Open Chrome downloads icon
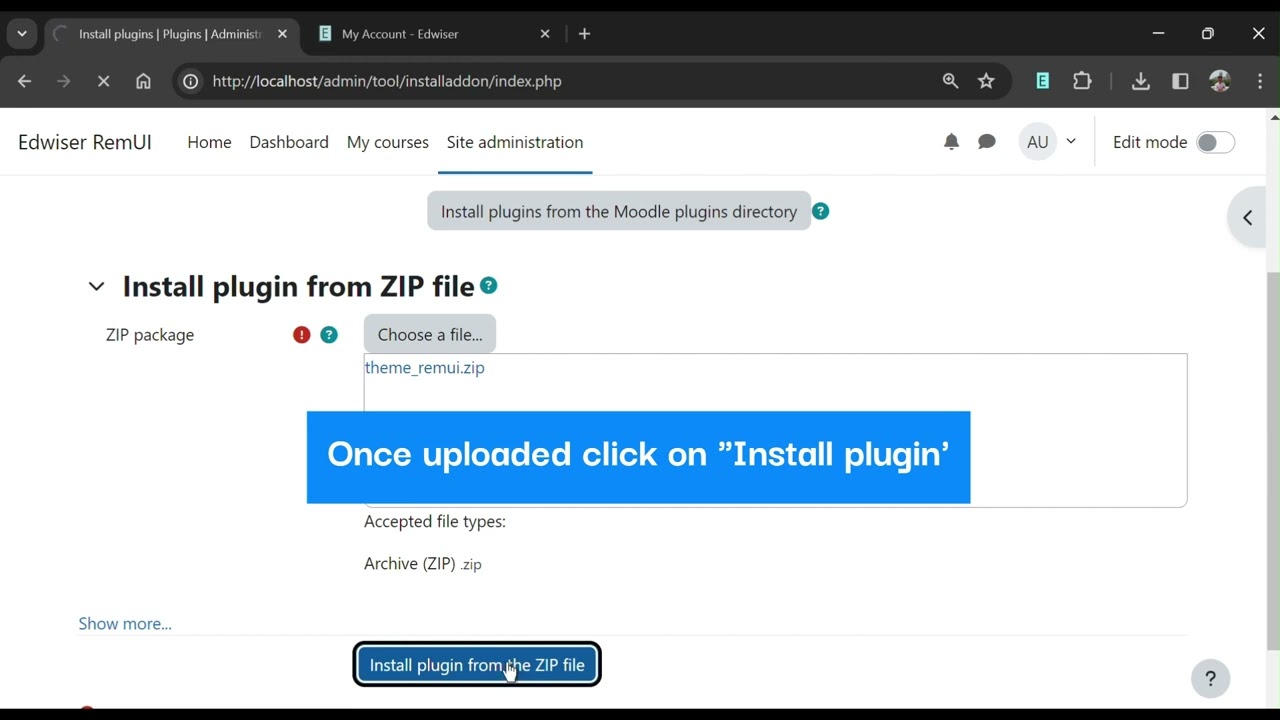 pos(1140,81)
